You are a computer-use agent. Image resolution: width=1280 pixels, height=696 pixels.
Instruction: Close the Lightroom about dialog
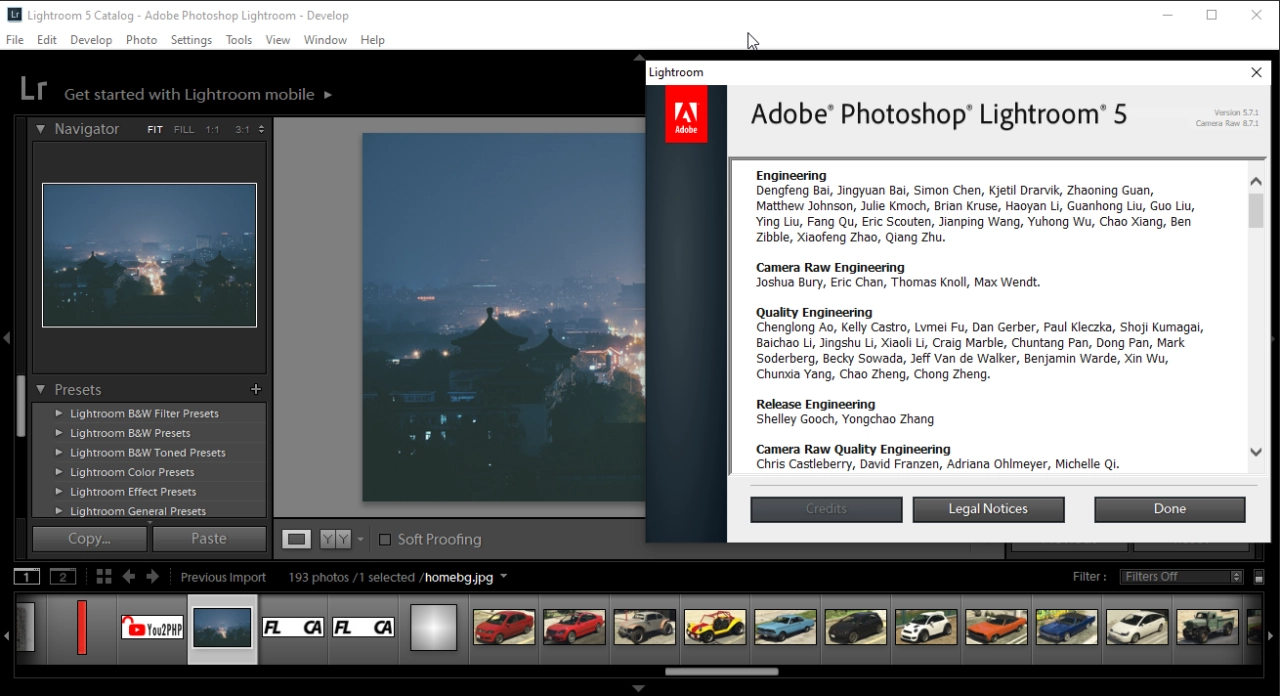tap(1257, 72)
